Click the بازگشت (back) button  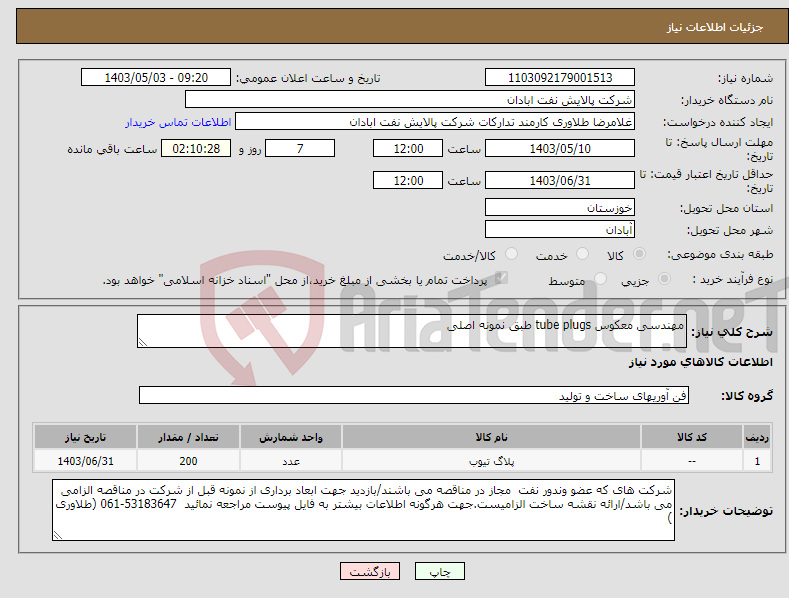(x=370, y=571)
